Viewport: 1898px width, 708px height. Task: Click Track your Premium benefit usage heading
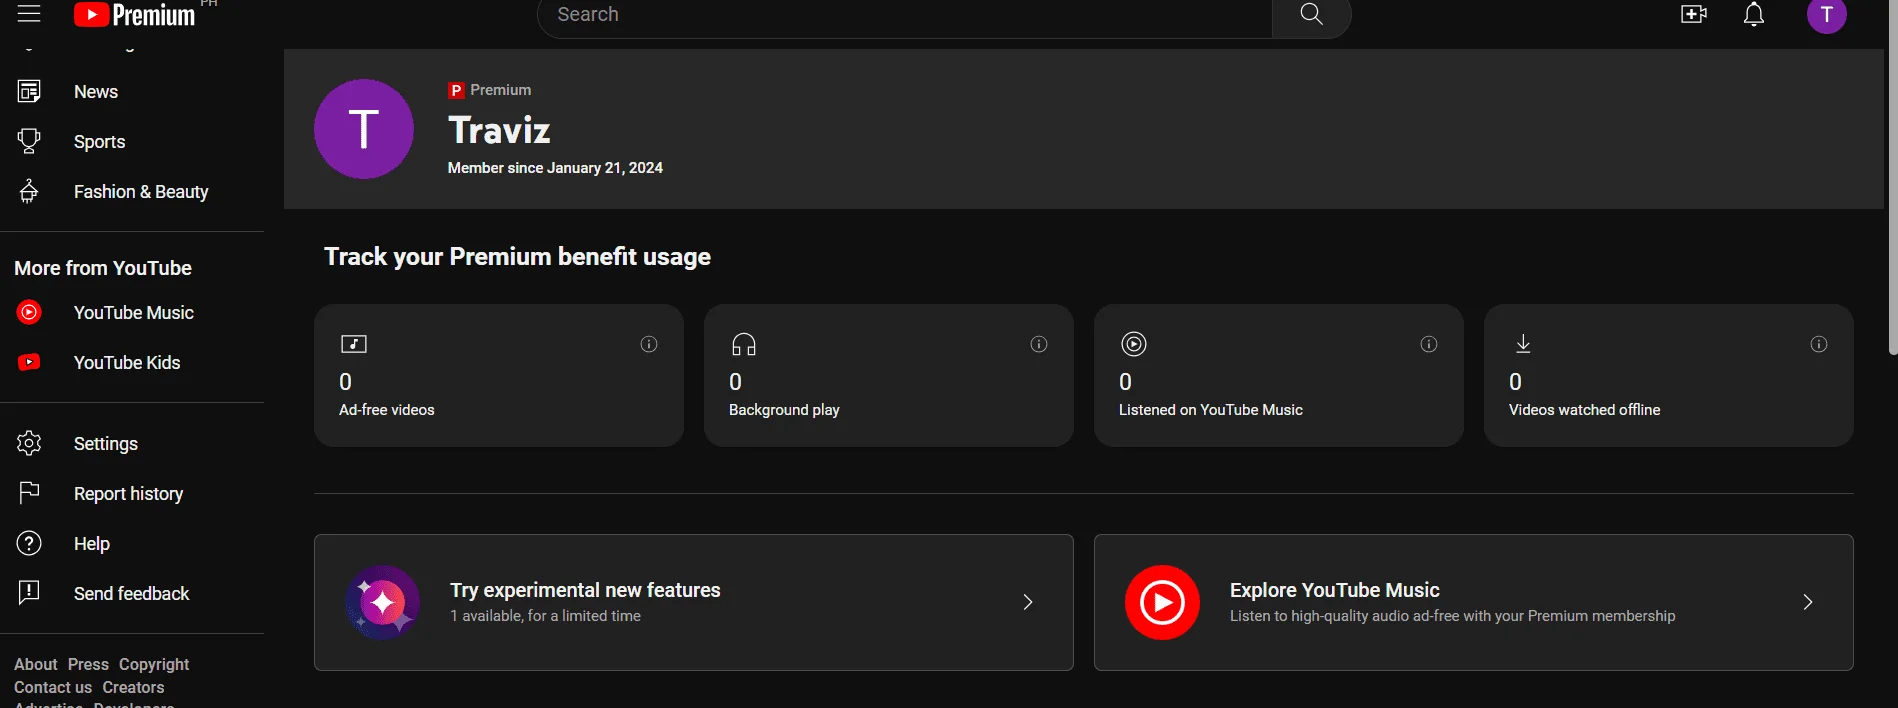point(517,257)
